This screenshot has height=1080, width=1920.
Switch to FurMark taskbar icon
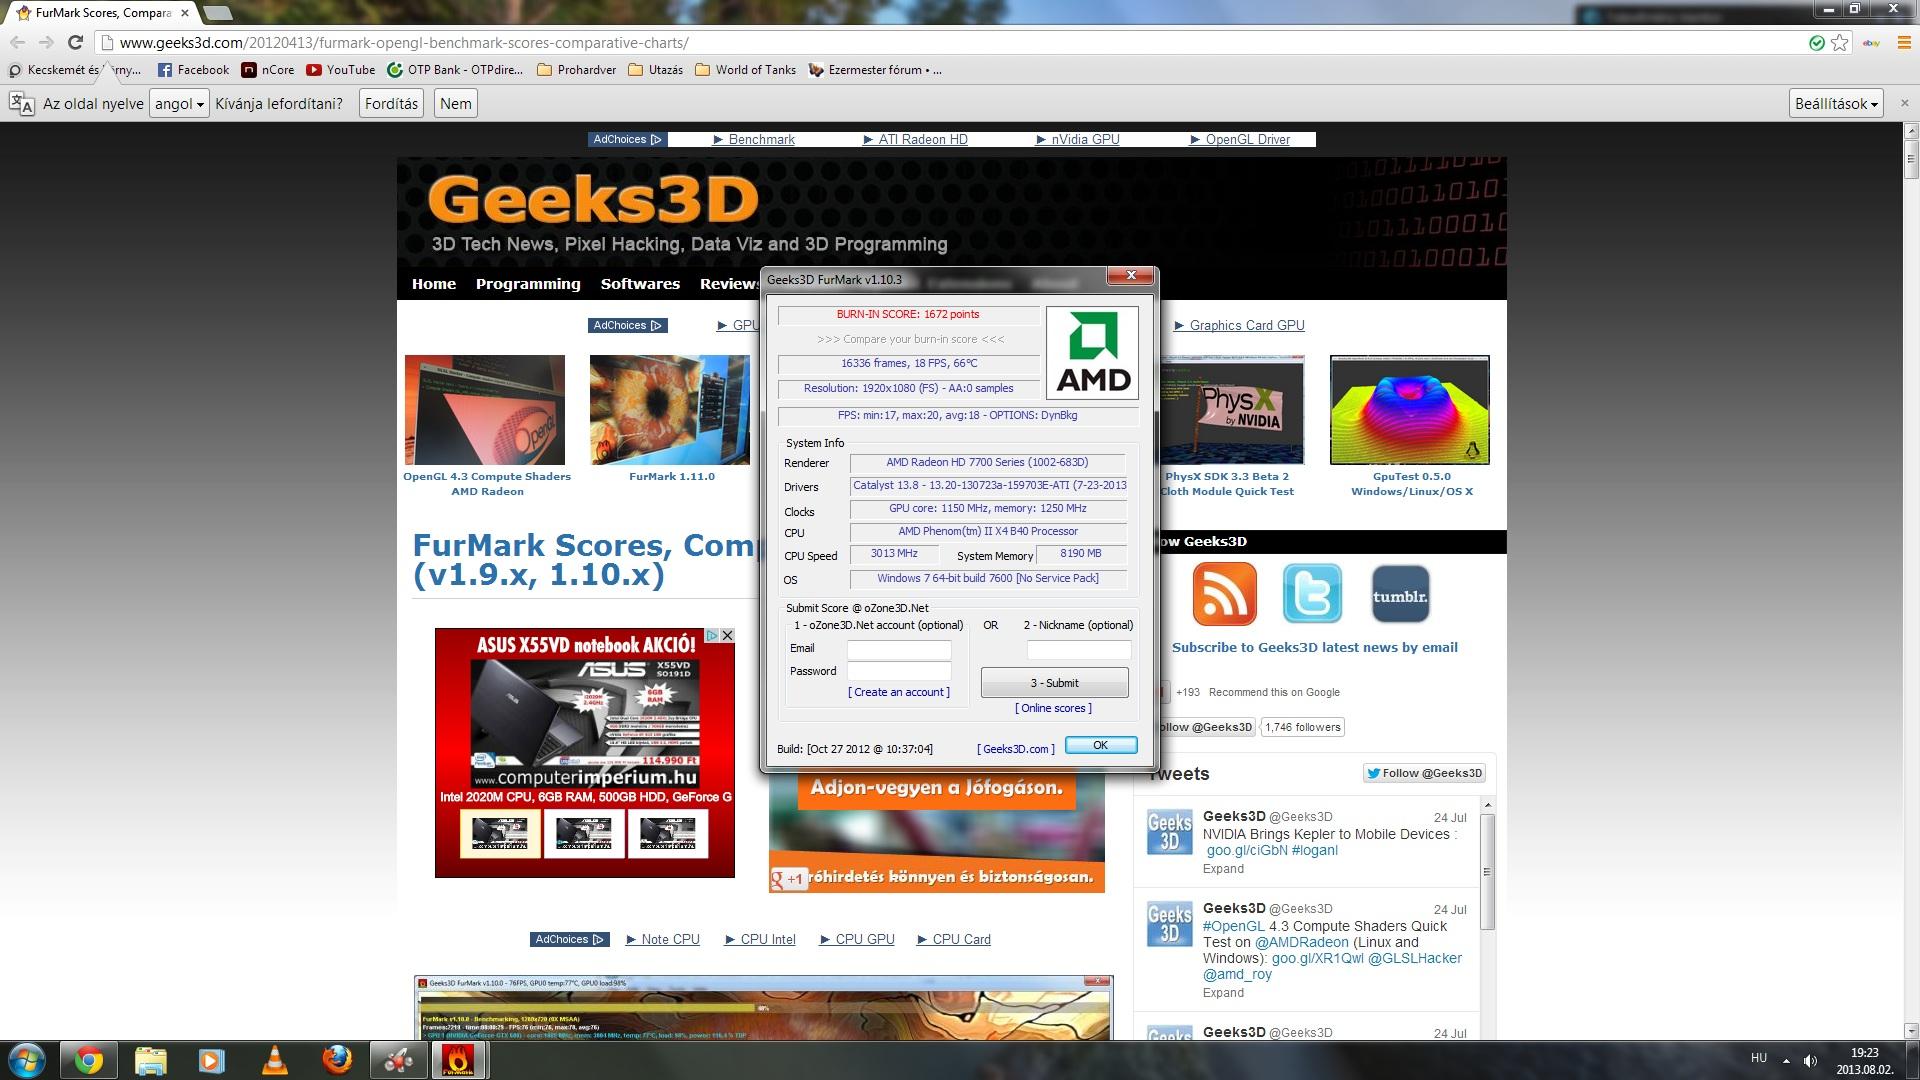(x=459, y=1060)
